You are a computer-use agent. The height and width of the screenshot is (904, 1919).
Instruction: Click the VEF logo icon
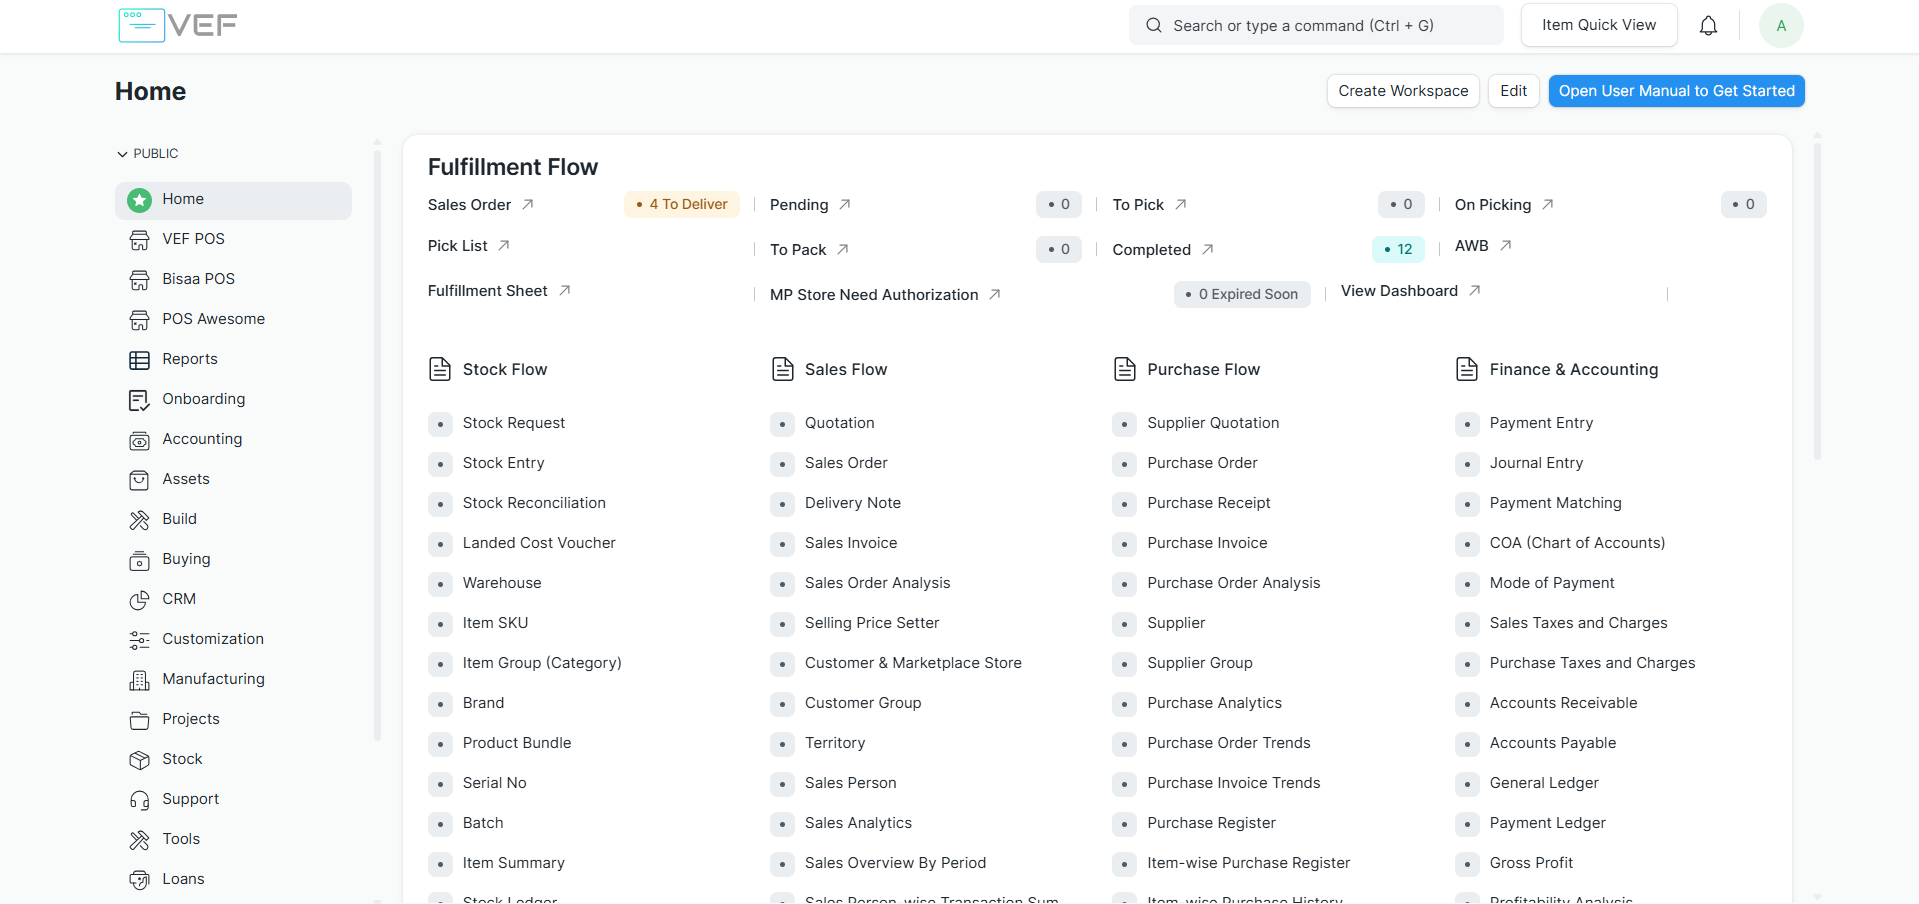(x=141, y=25)
